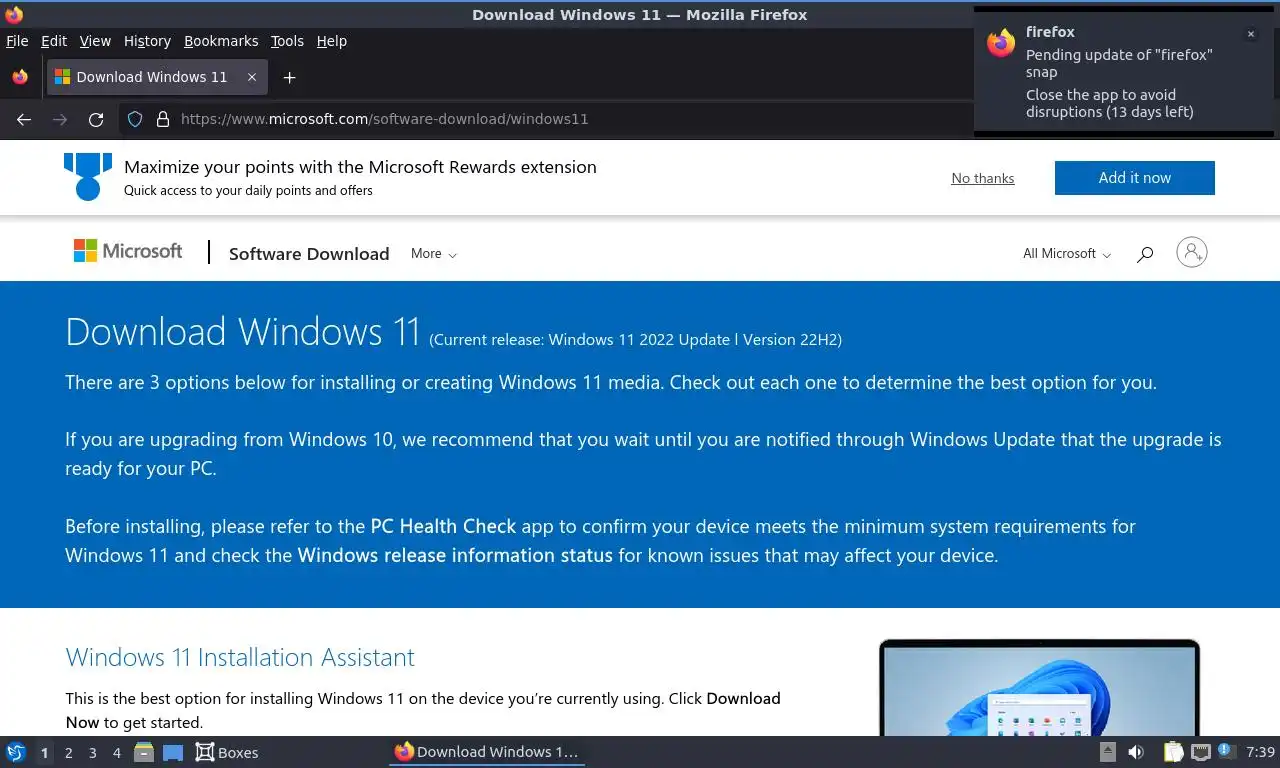Expand the All Microsoft dropdown
Screen dimensions: 1280x768
click(1067, 254)
